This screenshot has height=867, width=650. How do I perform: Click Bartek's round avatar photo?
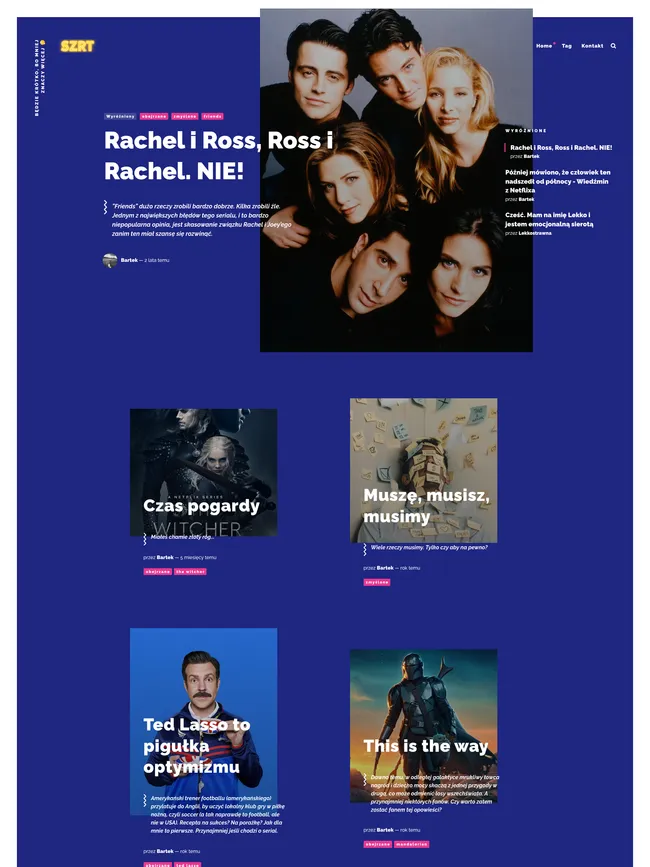110,260
